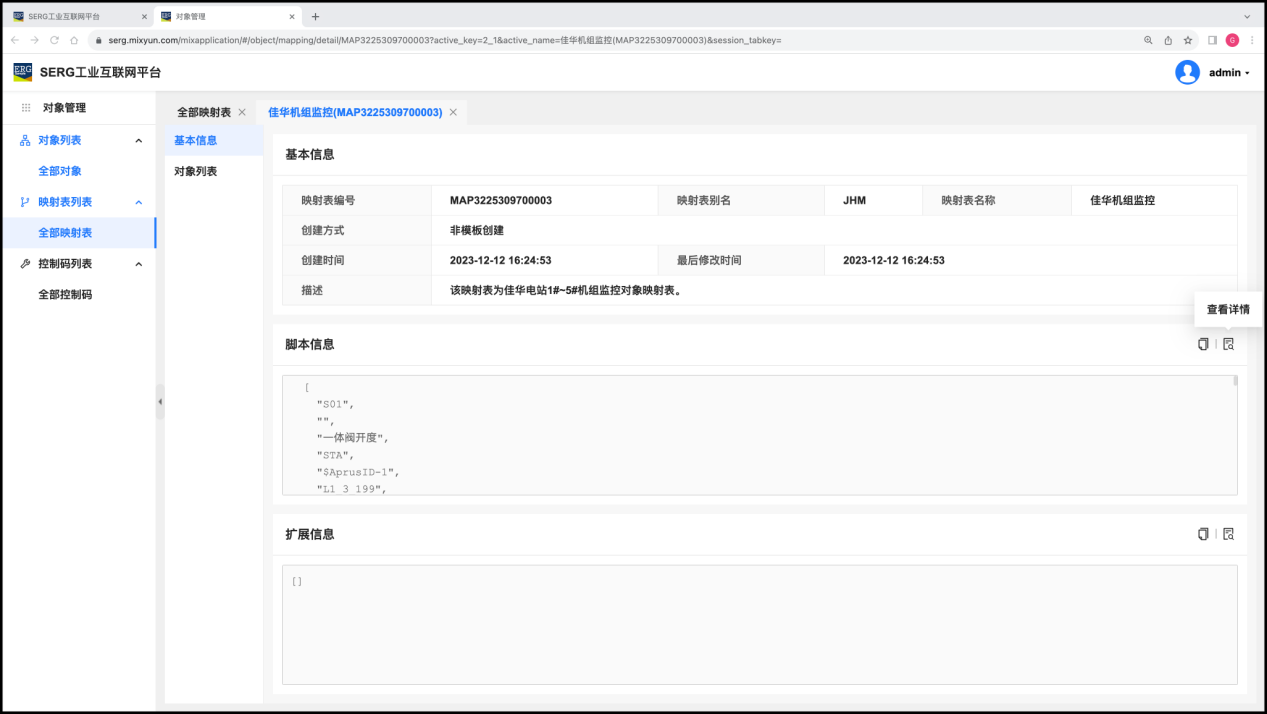Switch to the 全部映射表 tab
The height and width of the screenshot is (714, 1267).
pyautogui.click(x=204, y=112)
